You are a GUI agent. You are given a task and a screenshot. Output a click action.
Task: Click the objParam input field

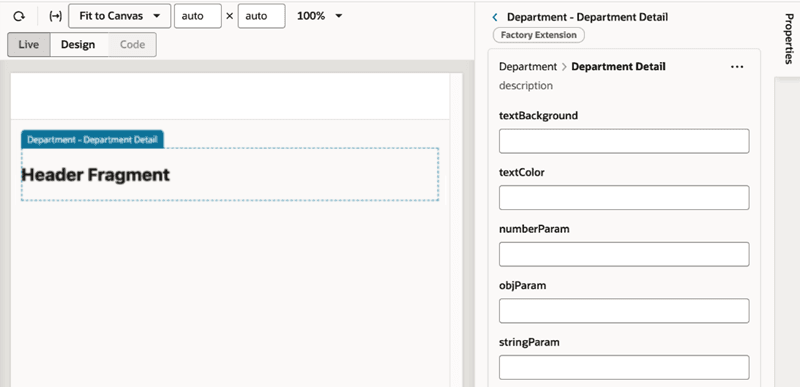point(624,311)
